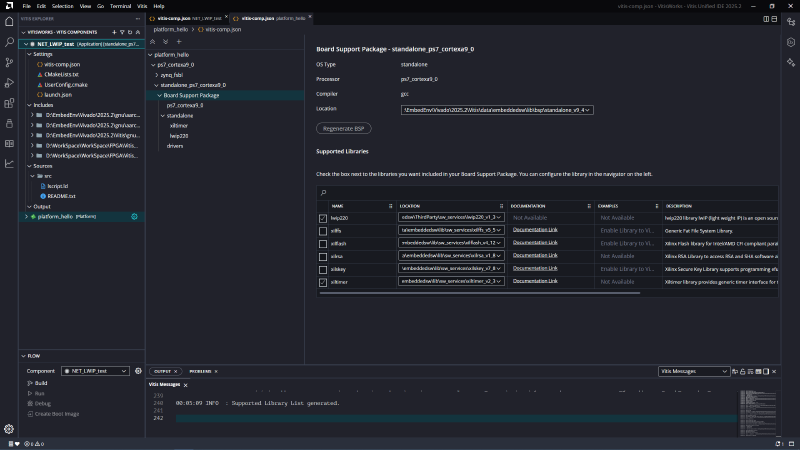Open the Welcome home icon in the activity bar

tap(9, 21)
